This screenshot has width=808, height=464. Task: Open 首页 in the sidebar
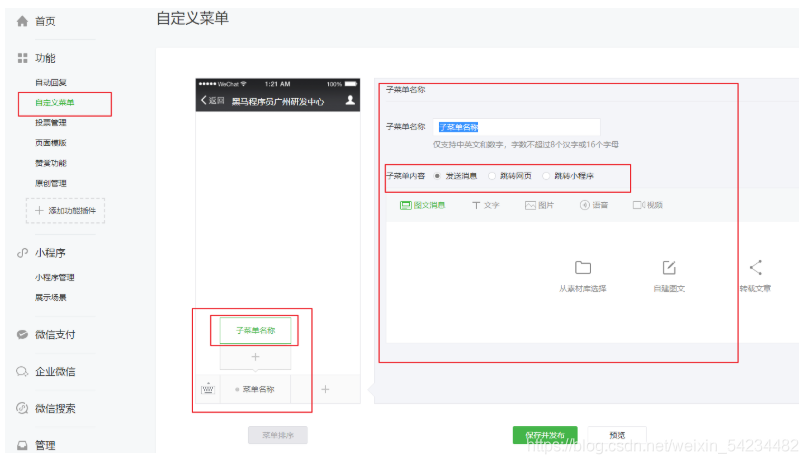click(x=45, y=21)
